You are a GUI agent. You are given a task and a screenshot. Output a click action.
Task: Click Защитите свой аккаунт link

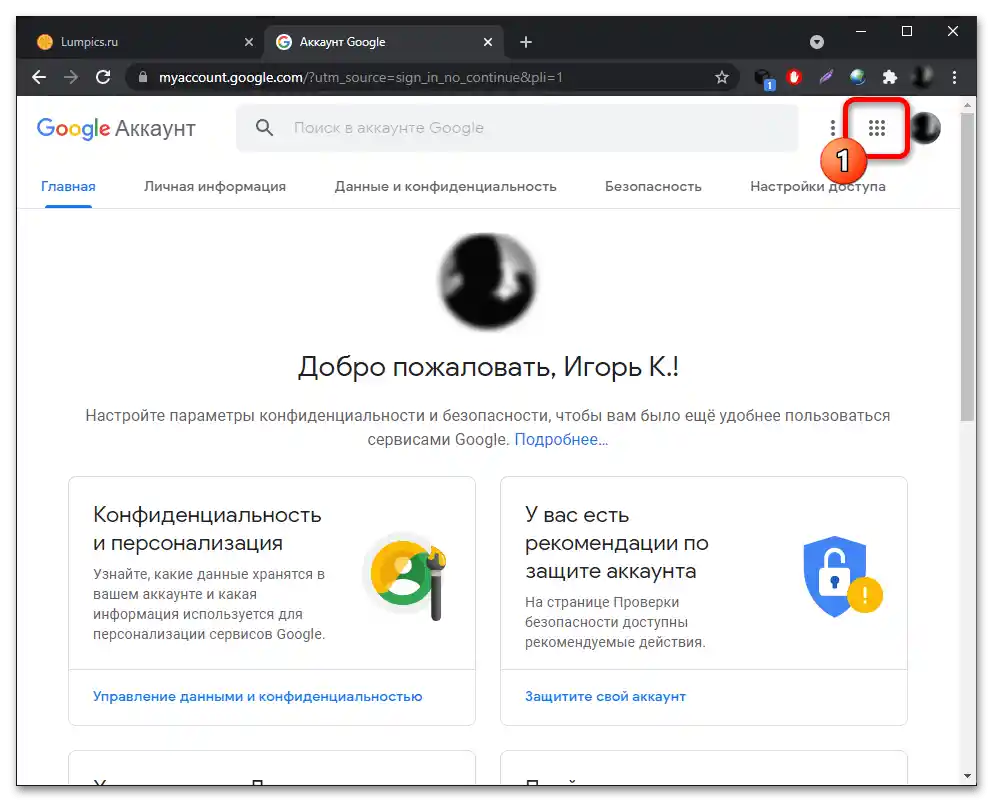tap(605, 696)
